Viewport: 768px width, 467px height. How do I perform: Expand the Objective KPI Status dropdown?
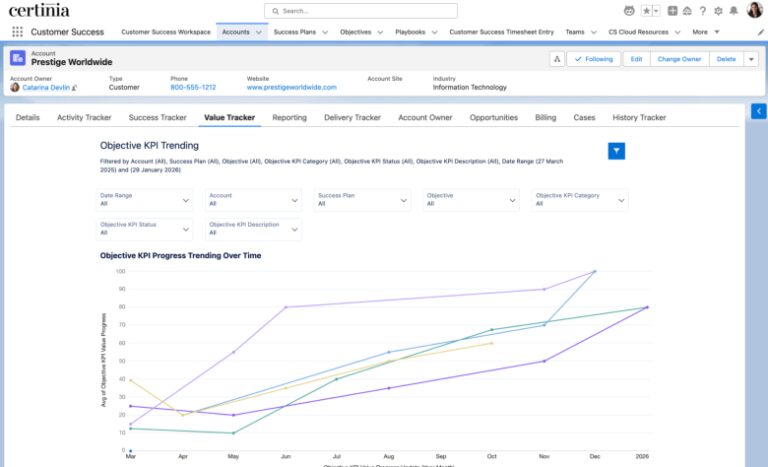(x=145, y=229)
